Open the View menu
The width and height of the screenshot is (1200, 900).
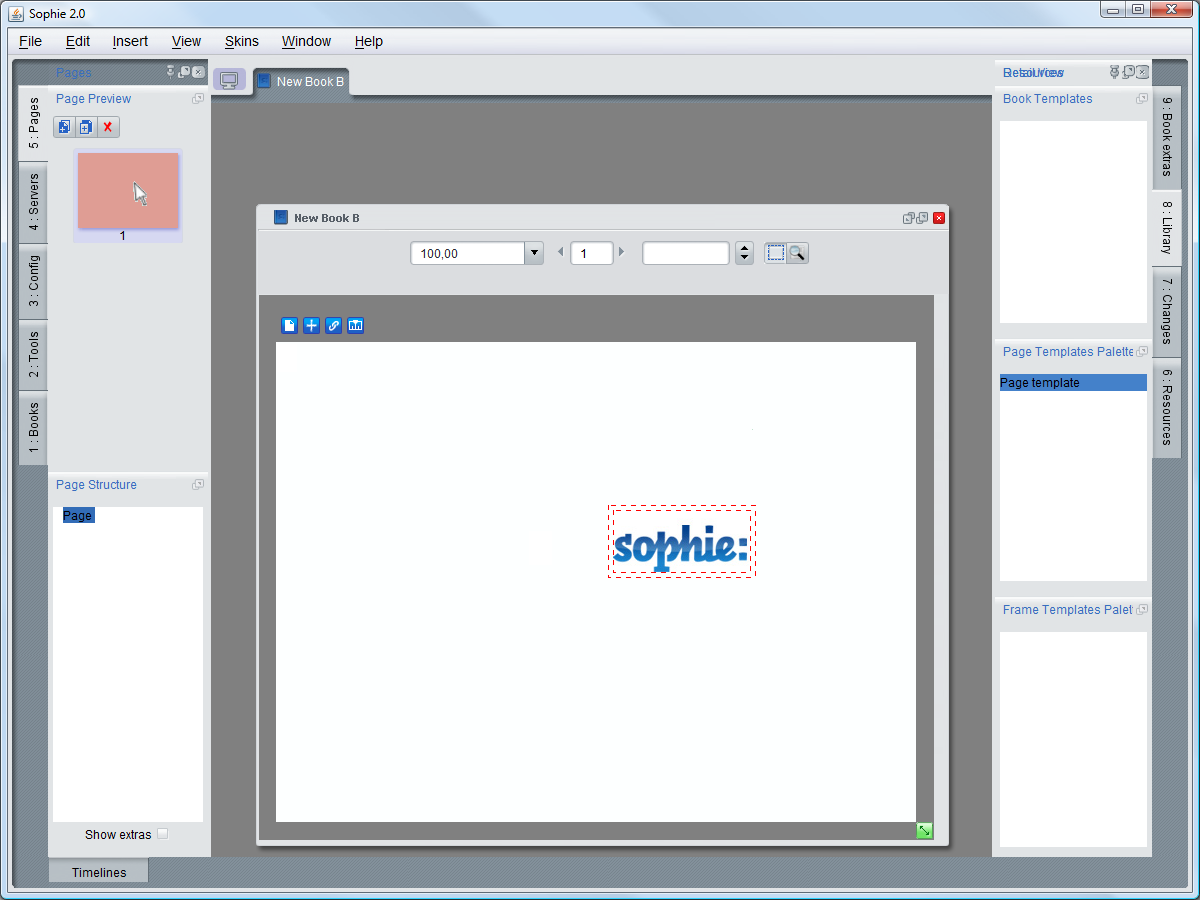[x=187, y=41]
